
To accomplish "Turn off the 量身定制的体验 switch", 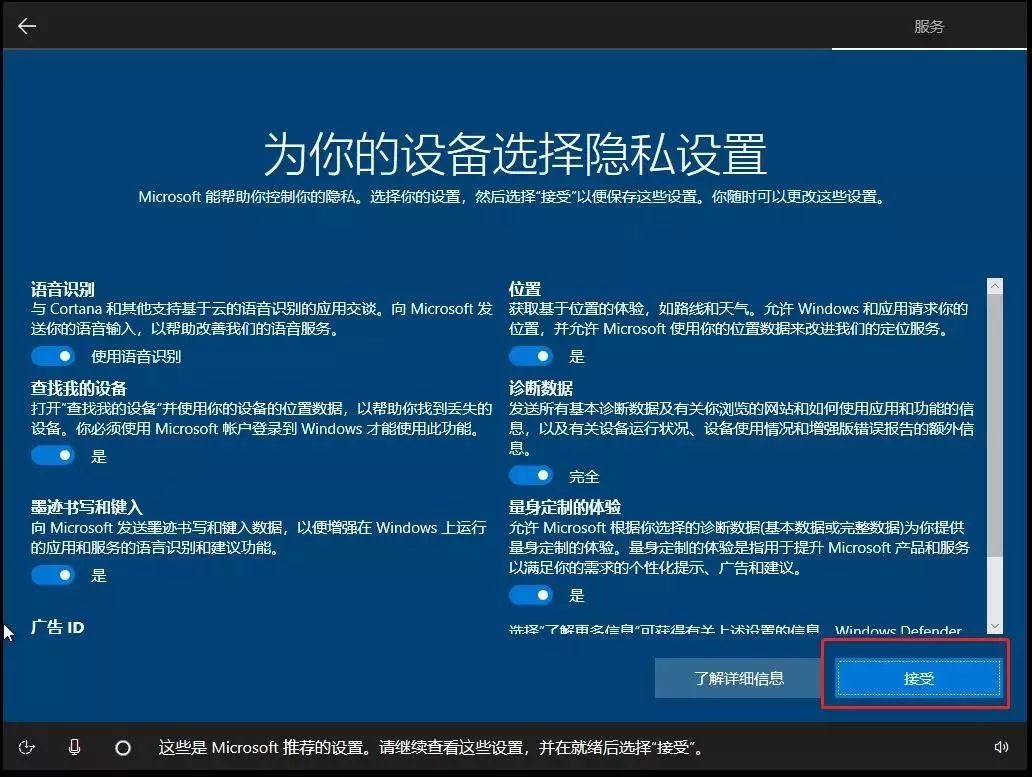I will coord(530,595).
